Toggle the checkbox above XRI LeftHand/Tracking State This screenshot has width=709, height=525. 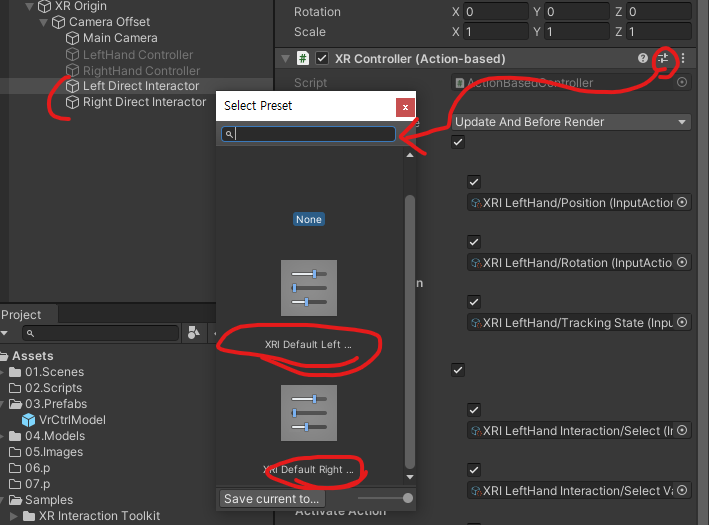[474, 302]
